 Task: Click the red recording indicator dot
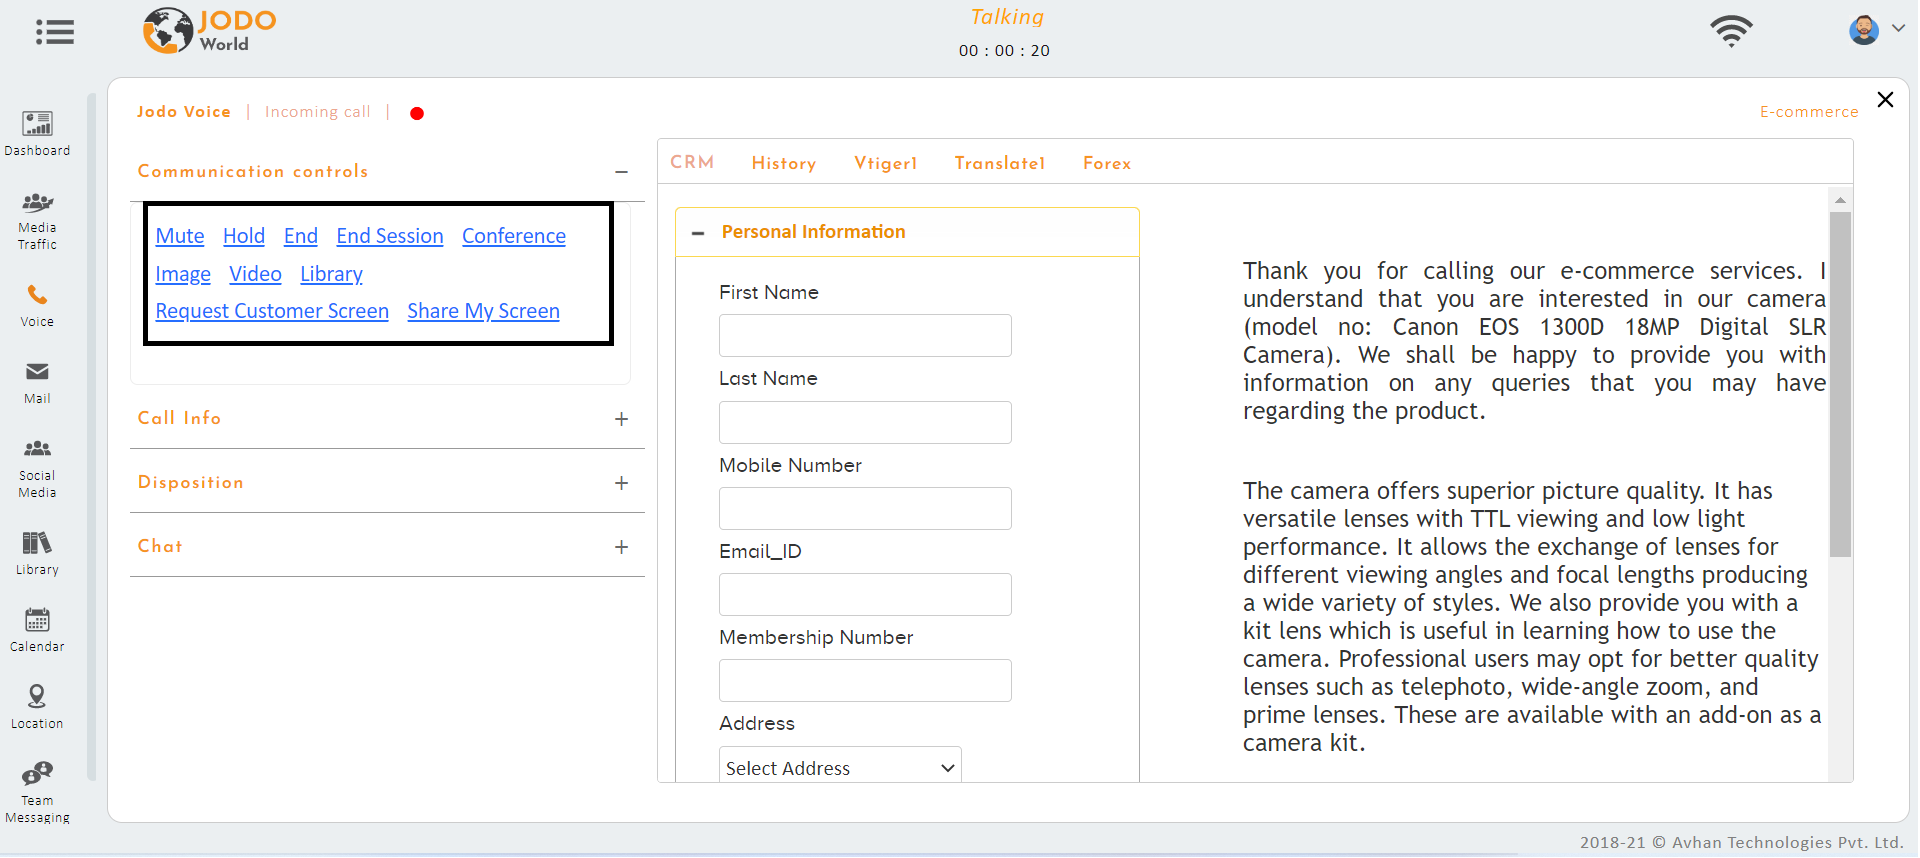click(417, 113)
